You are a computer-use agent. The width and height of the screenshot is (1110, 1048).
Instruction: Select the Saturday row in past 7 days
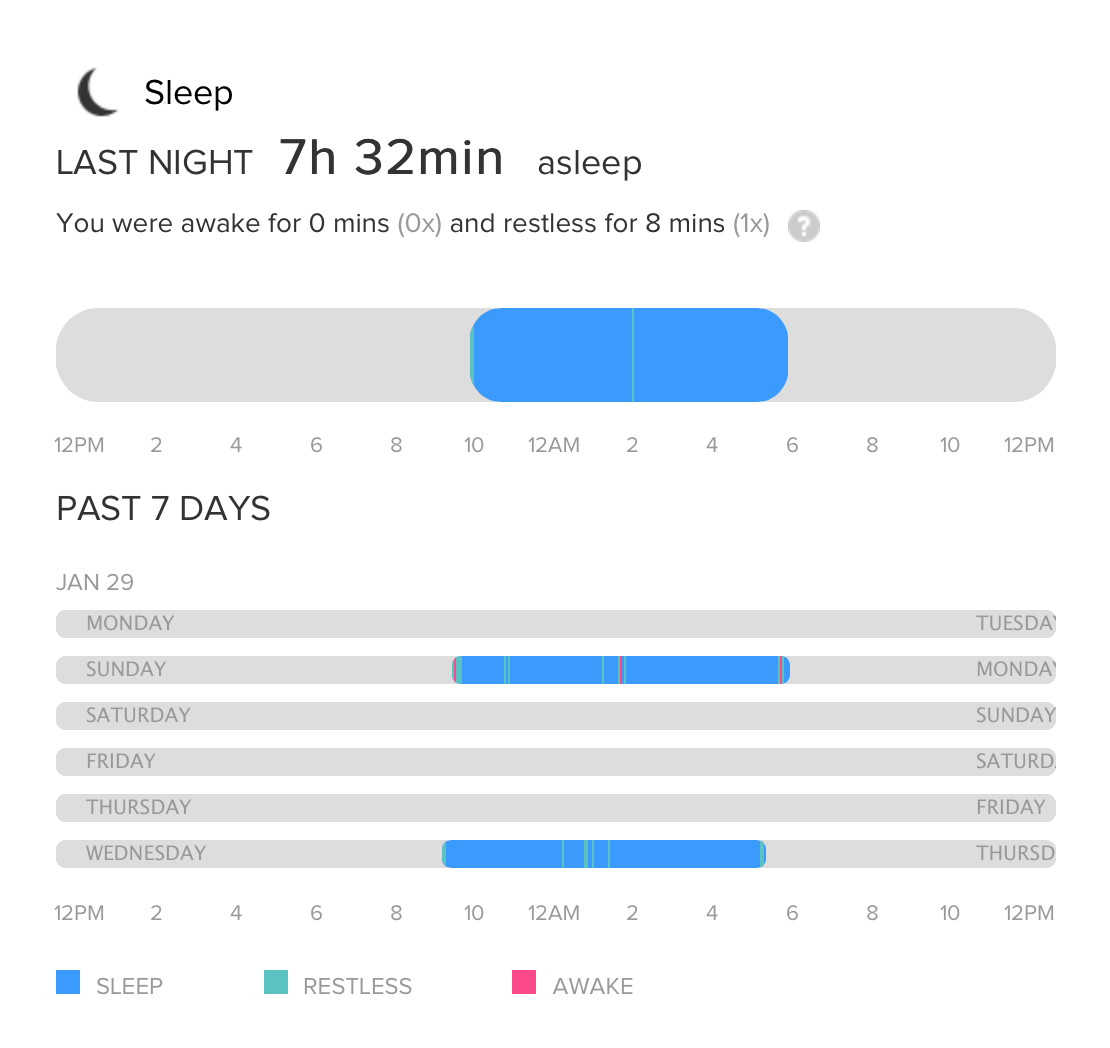[x=555, y=716]
